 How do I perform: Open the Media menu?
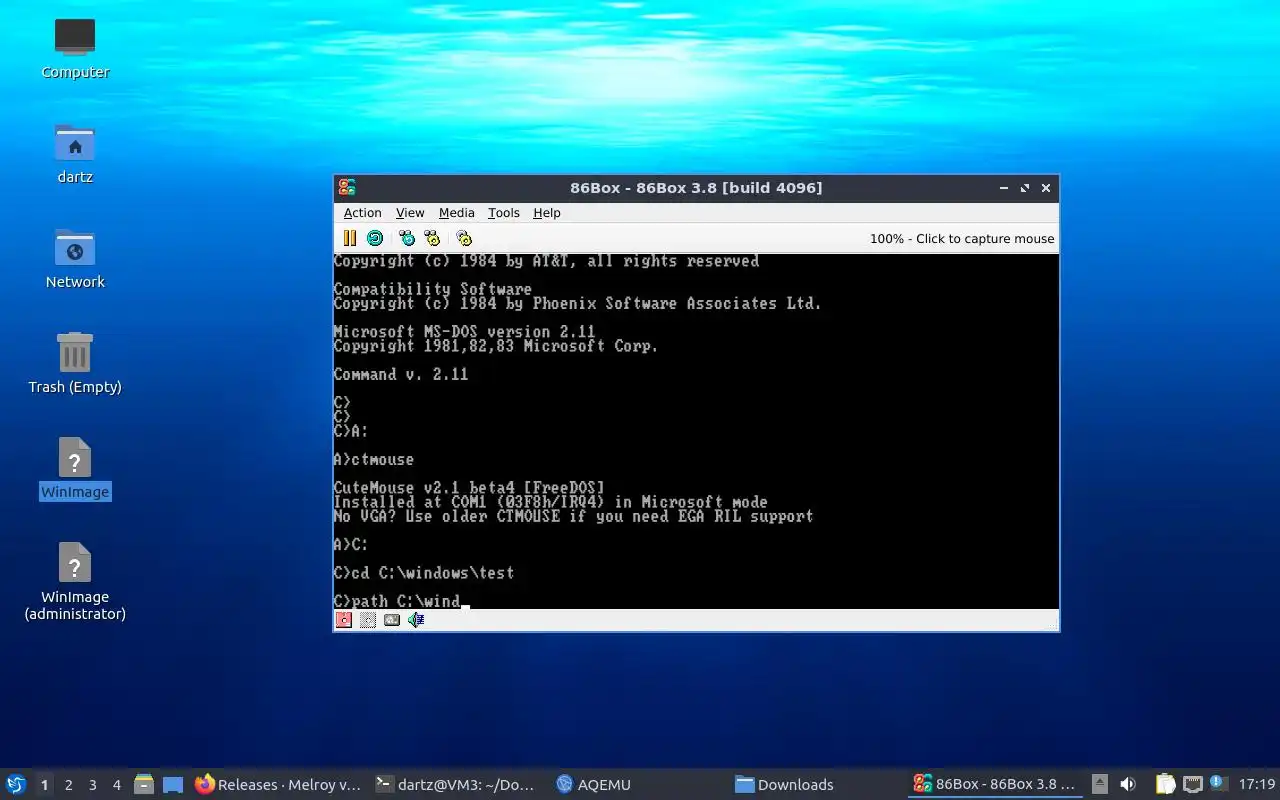[456, 213]
